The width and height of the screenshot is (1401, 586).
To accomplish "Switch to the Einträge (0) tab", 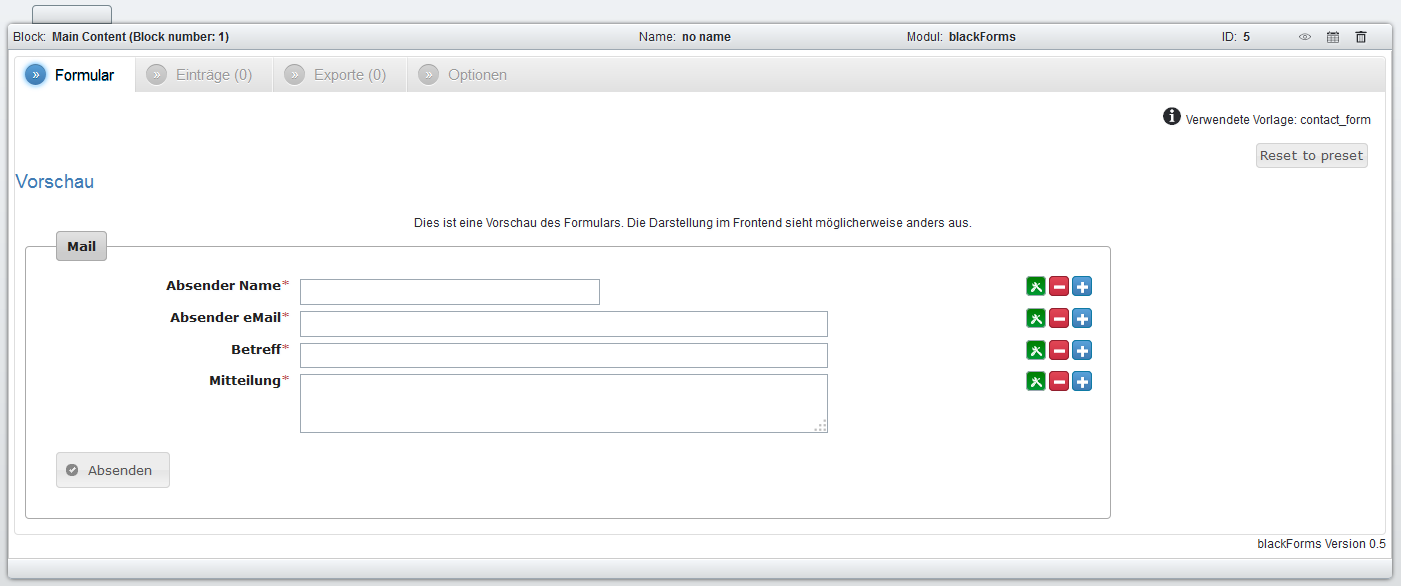I will (x=201, y=75).
